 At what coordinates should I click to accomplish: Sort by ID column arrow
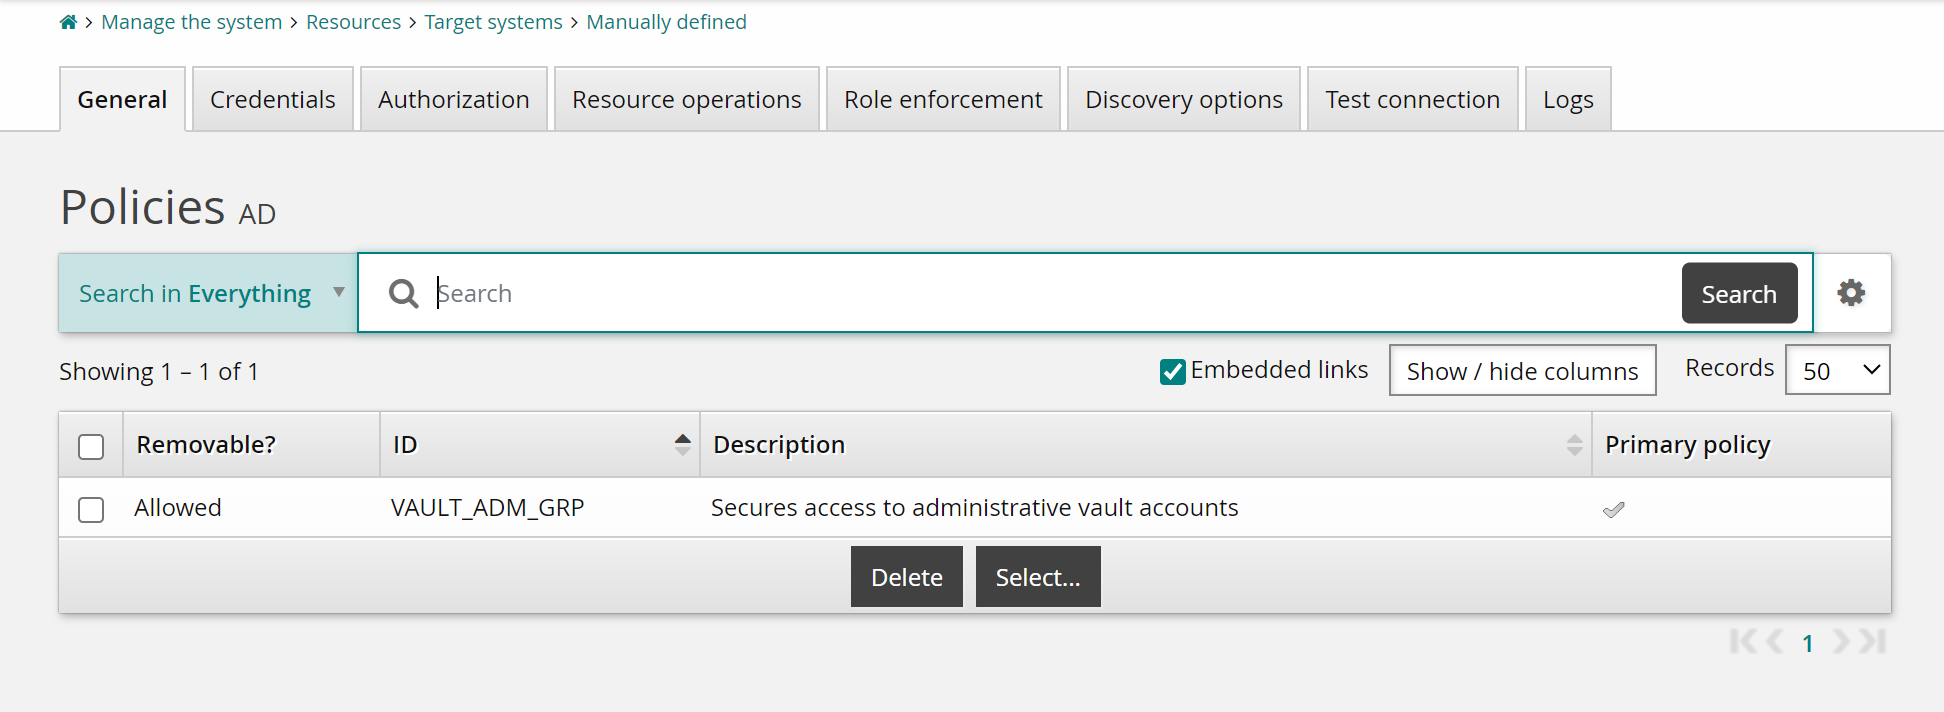click(682, 445)
